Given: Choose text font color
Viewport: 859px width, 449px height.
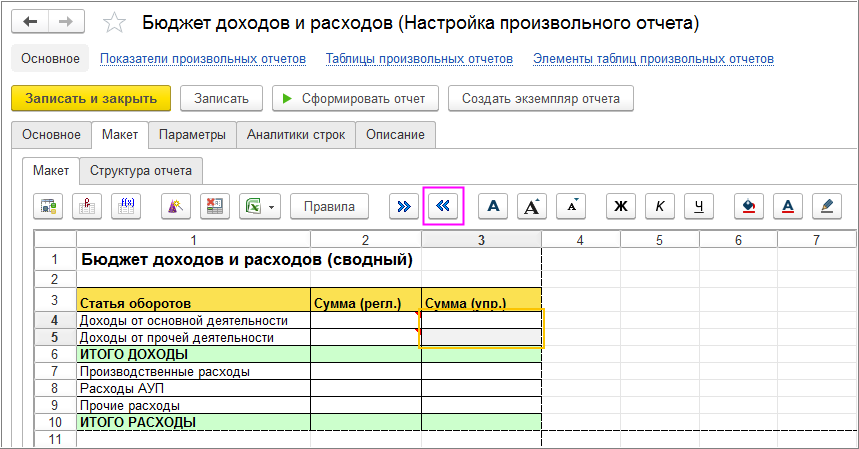Looking at the screenshot, I should click(788, 206).
